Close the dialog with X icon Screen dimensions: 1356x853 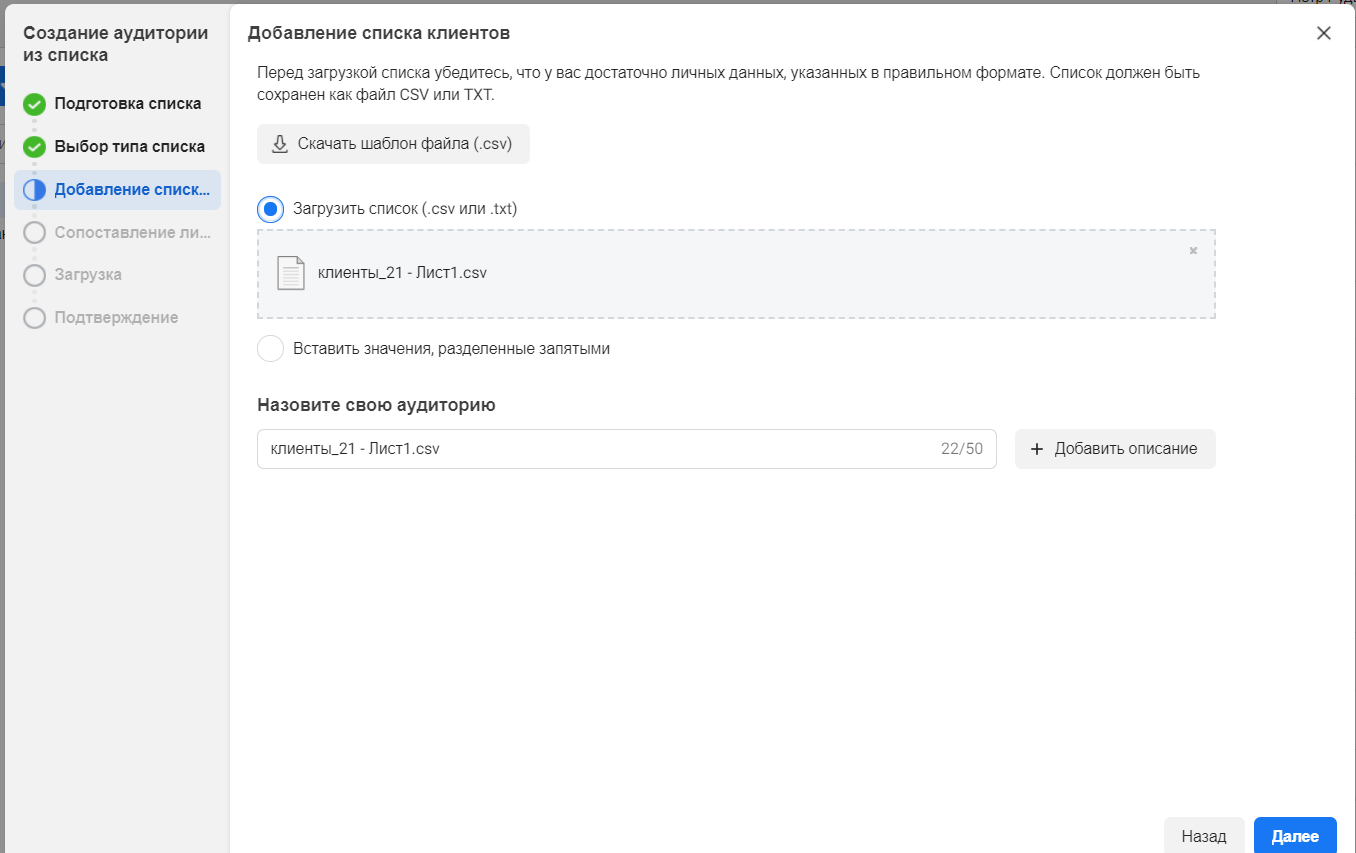[1324, 33]
